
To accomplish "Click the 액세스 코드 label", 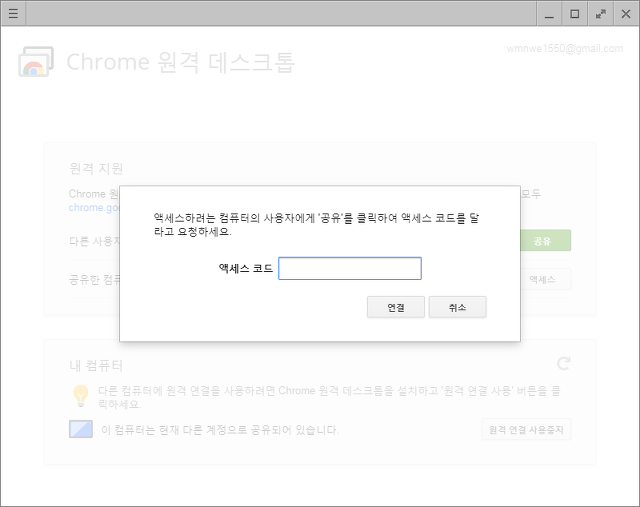I will click(x=246, y=268).
